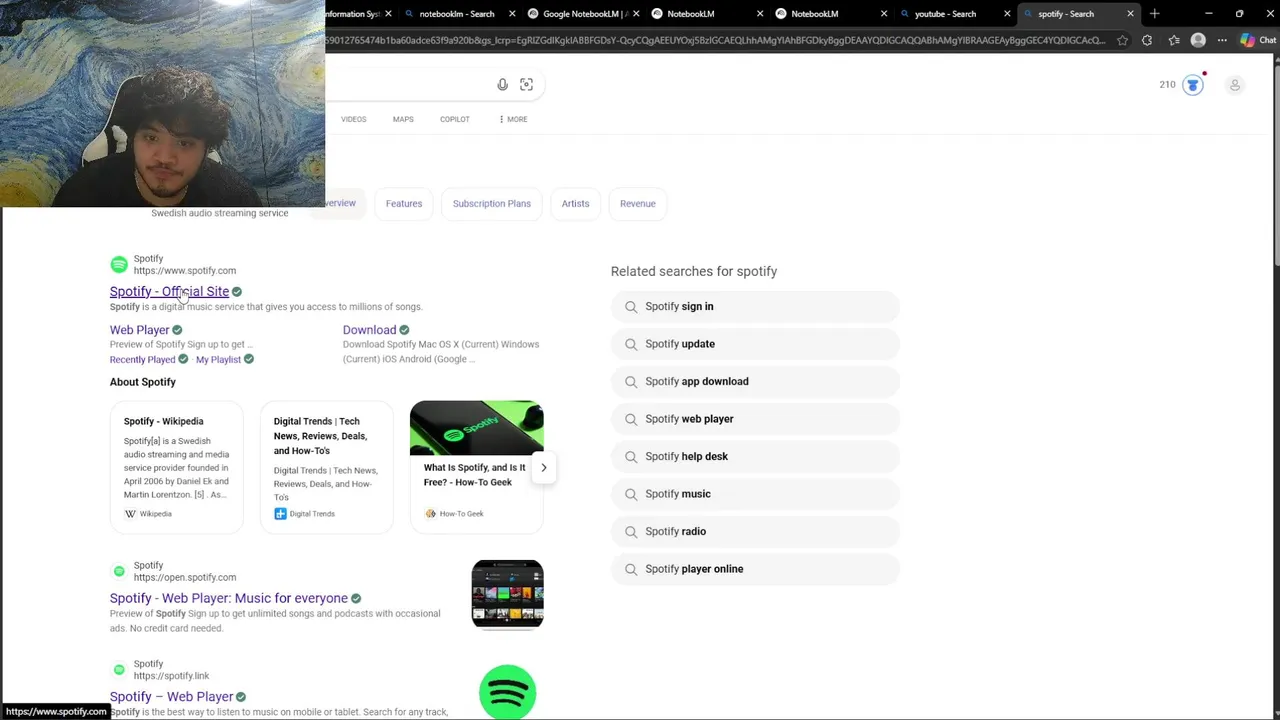This screenshot has height=720, width=1280.
Task: Open the Web Player sitelink
Action: point(139,330)
